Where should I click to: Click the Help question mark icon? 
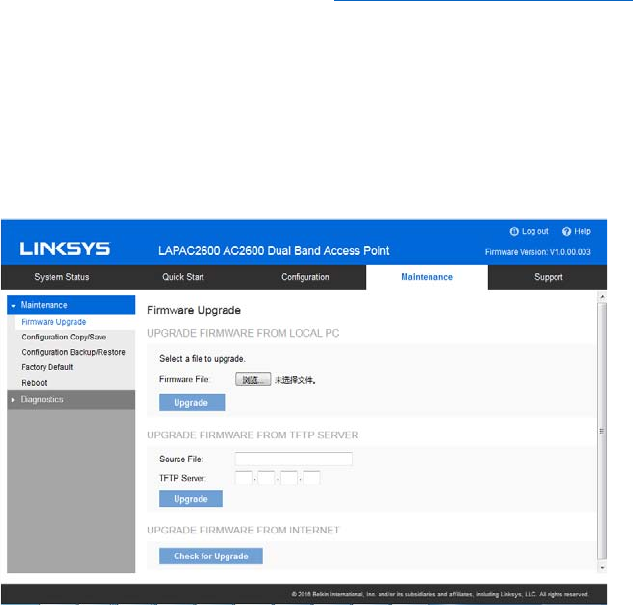566,231
